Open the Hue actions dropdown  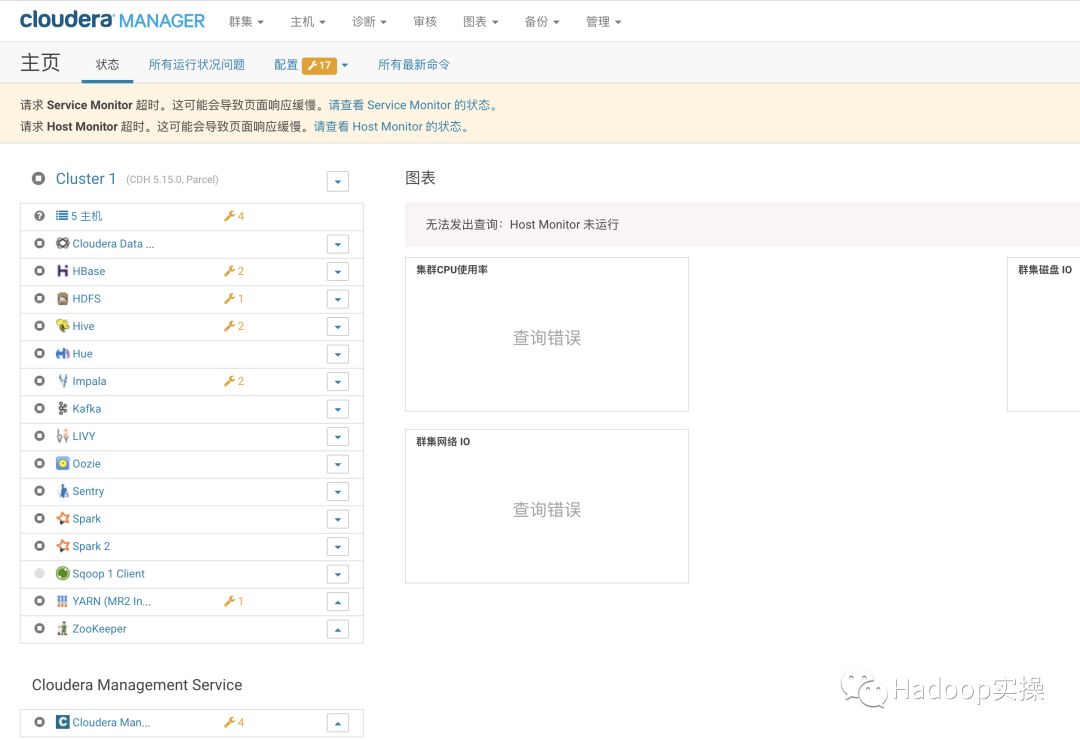[x=338, y=354]
